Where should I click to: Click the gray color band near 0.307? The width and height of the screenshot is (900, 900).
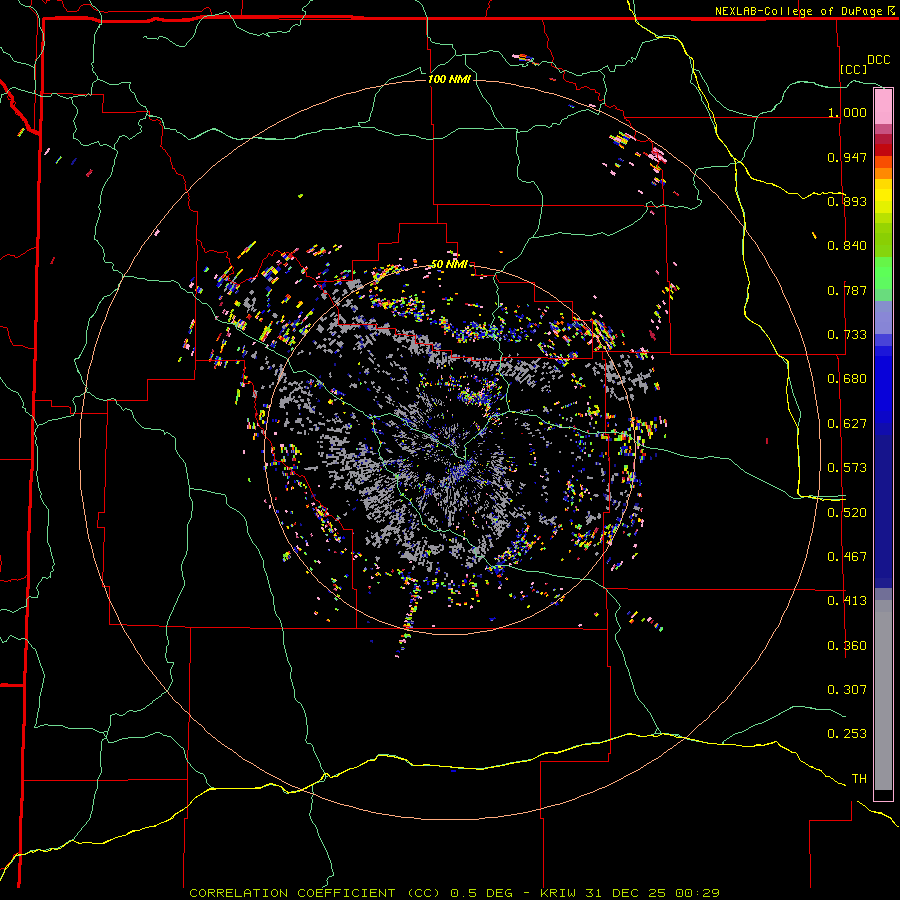[x=883, y=695]
